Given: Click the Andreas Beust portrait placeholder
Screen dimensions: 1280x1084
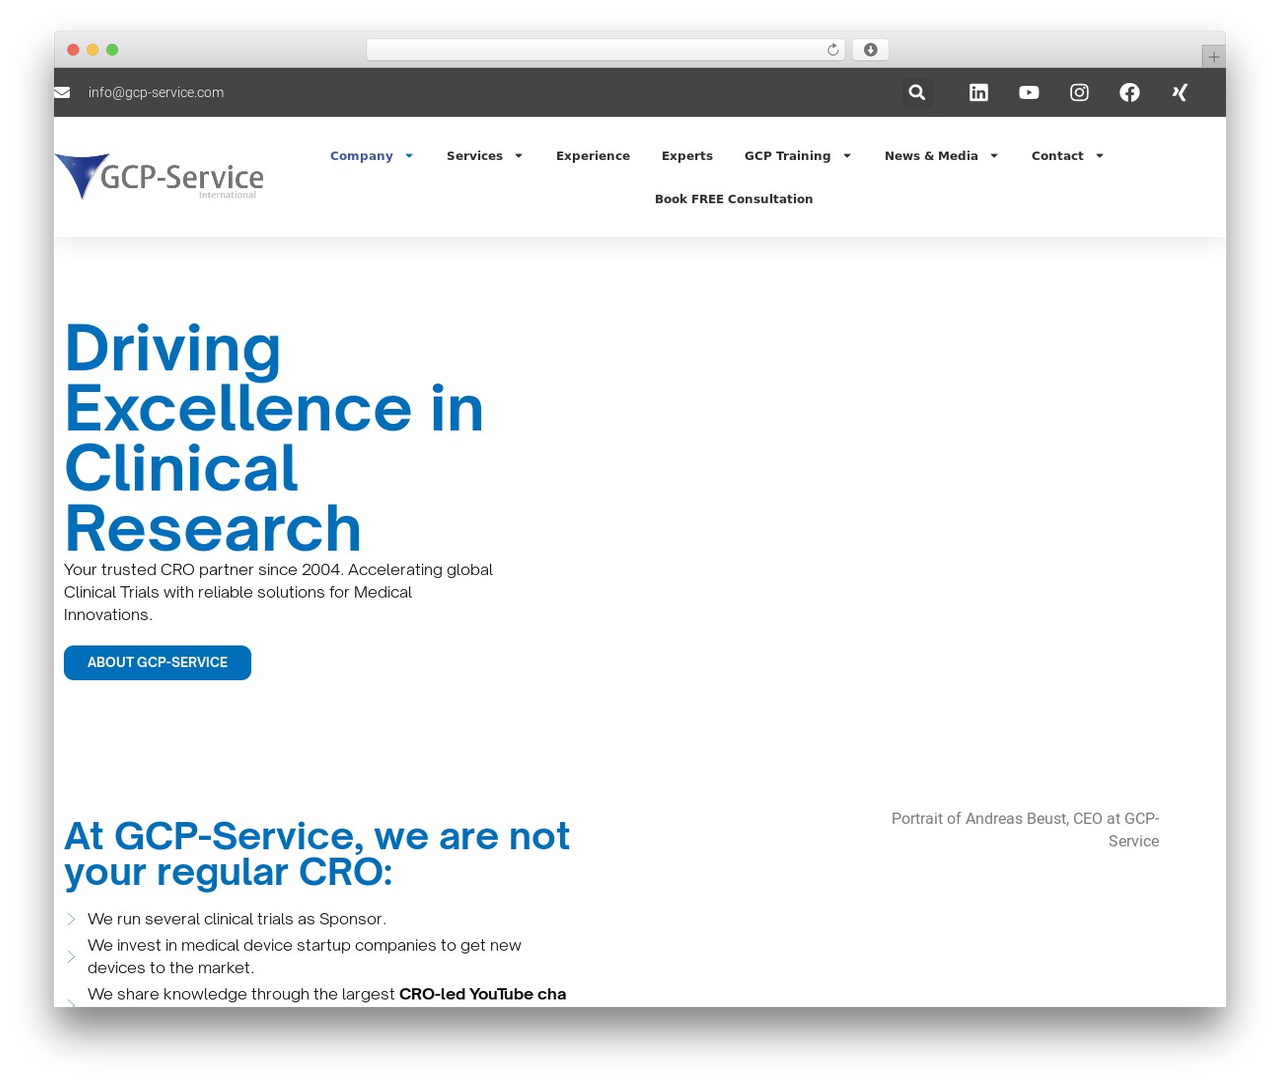Looking at the screenshot, I should click(x=1025, y=830).
